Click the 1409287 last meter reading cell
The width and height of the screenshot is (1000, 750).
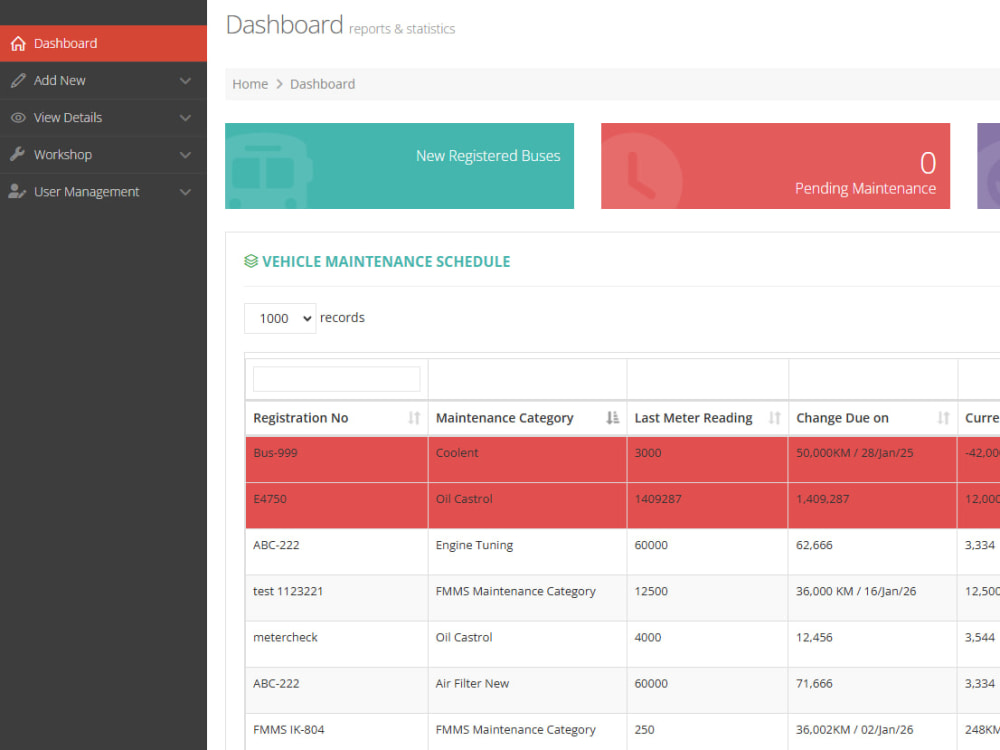[x=708, y=505]
